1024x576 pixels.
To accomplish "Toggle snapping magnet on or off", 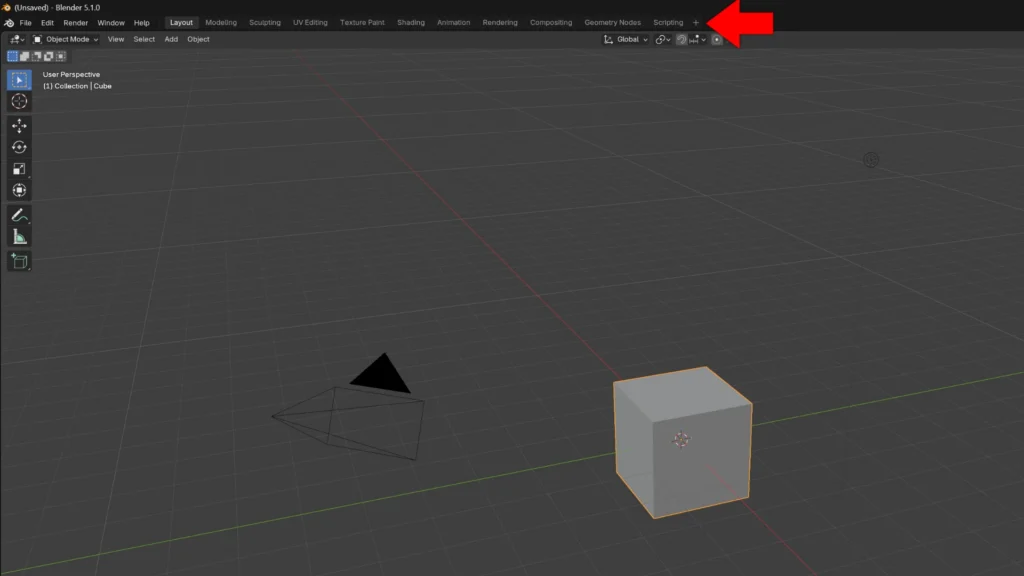I will [682, 39].
